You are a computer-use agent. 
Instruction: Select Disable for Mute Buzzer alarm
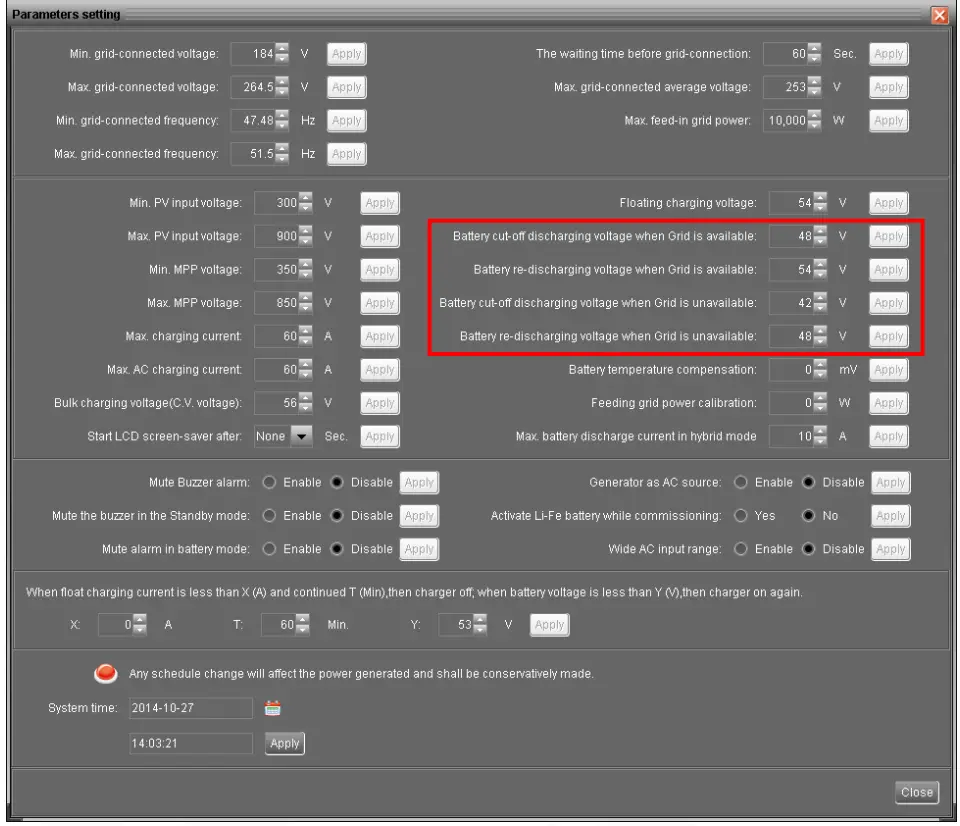(337, 482)
